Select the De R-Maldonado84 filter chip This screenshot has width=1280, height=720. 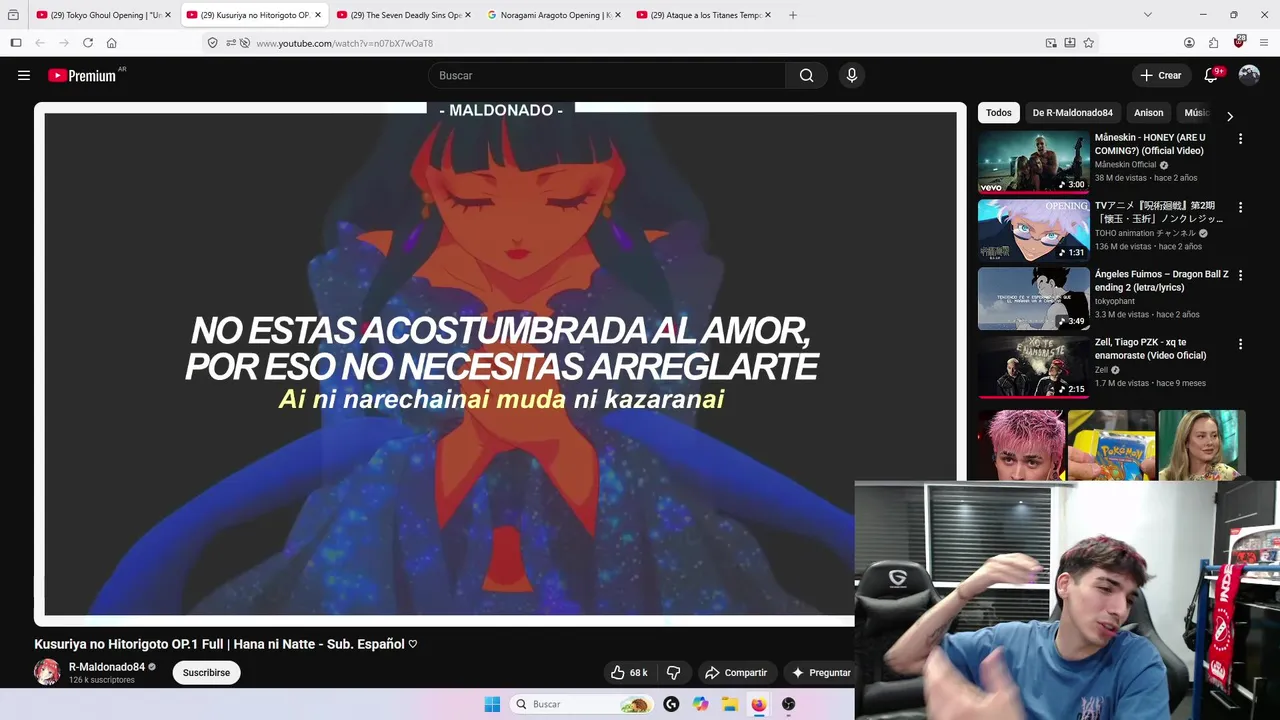click(1073, 113)
